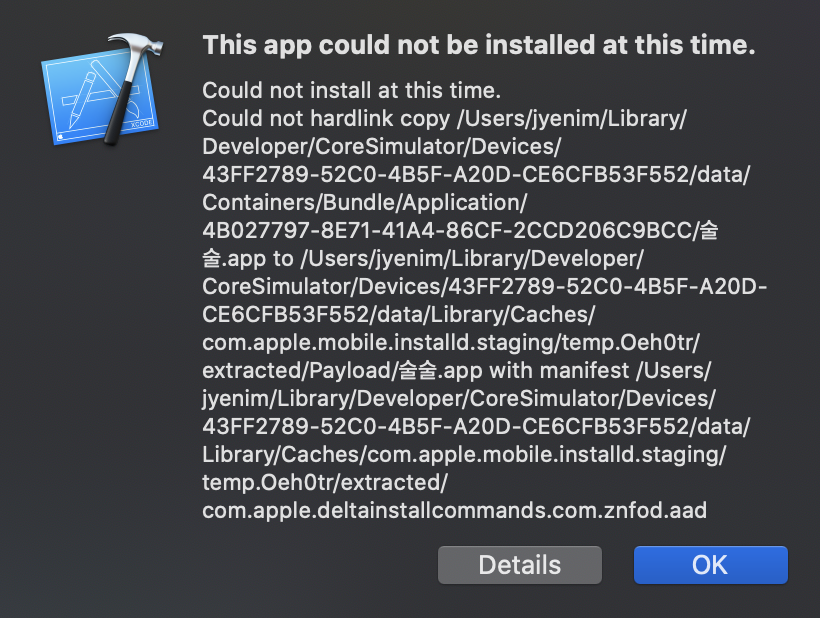Click the 'installd.staging/temp.Oeh0tr/' line ending in slash
The image size is (820, 618).
point(451,342)
